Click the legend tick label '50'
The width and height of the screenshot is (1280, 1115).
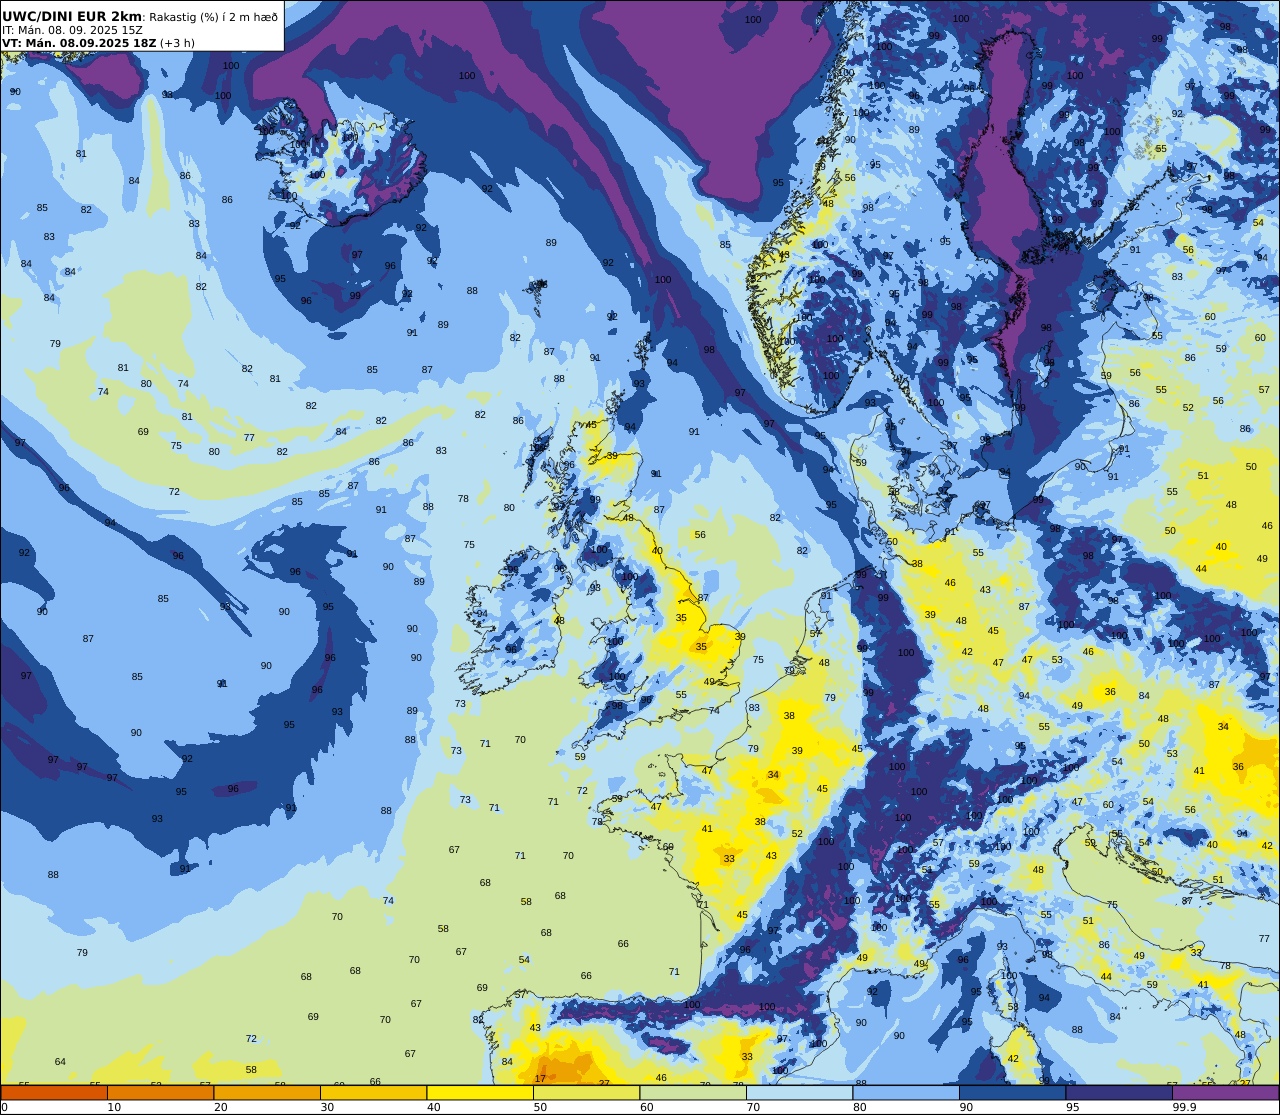click(x=540, y=1107)
